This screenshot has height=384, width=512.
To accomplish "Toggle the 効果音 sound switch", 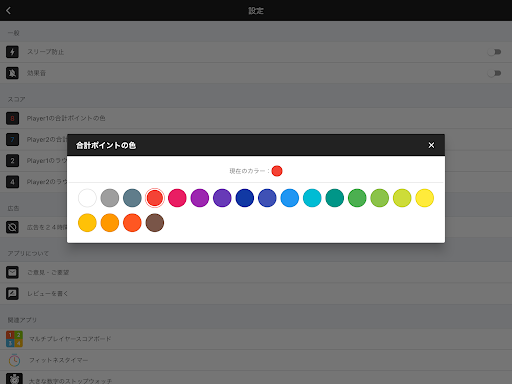I will pos(494,73).
